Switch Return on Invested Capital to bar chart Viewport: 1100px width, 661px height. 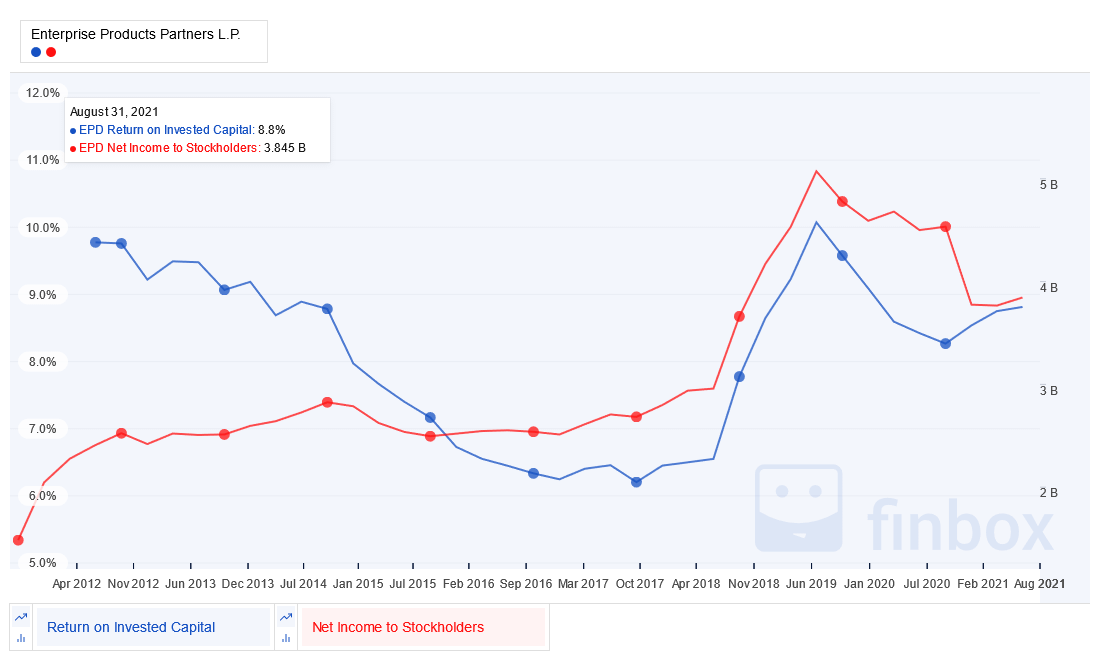click(21, 638)
